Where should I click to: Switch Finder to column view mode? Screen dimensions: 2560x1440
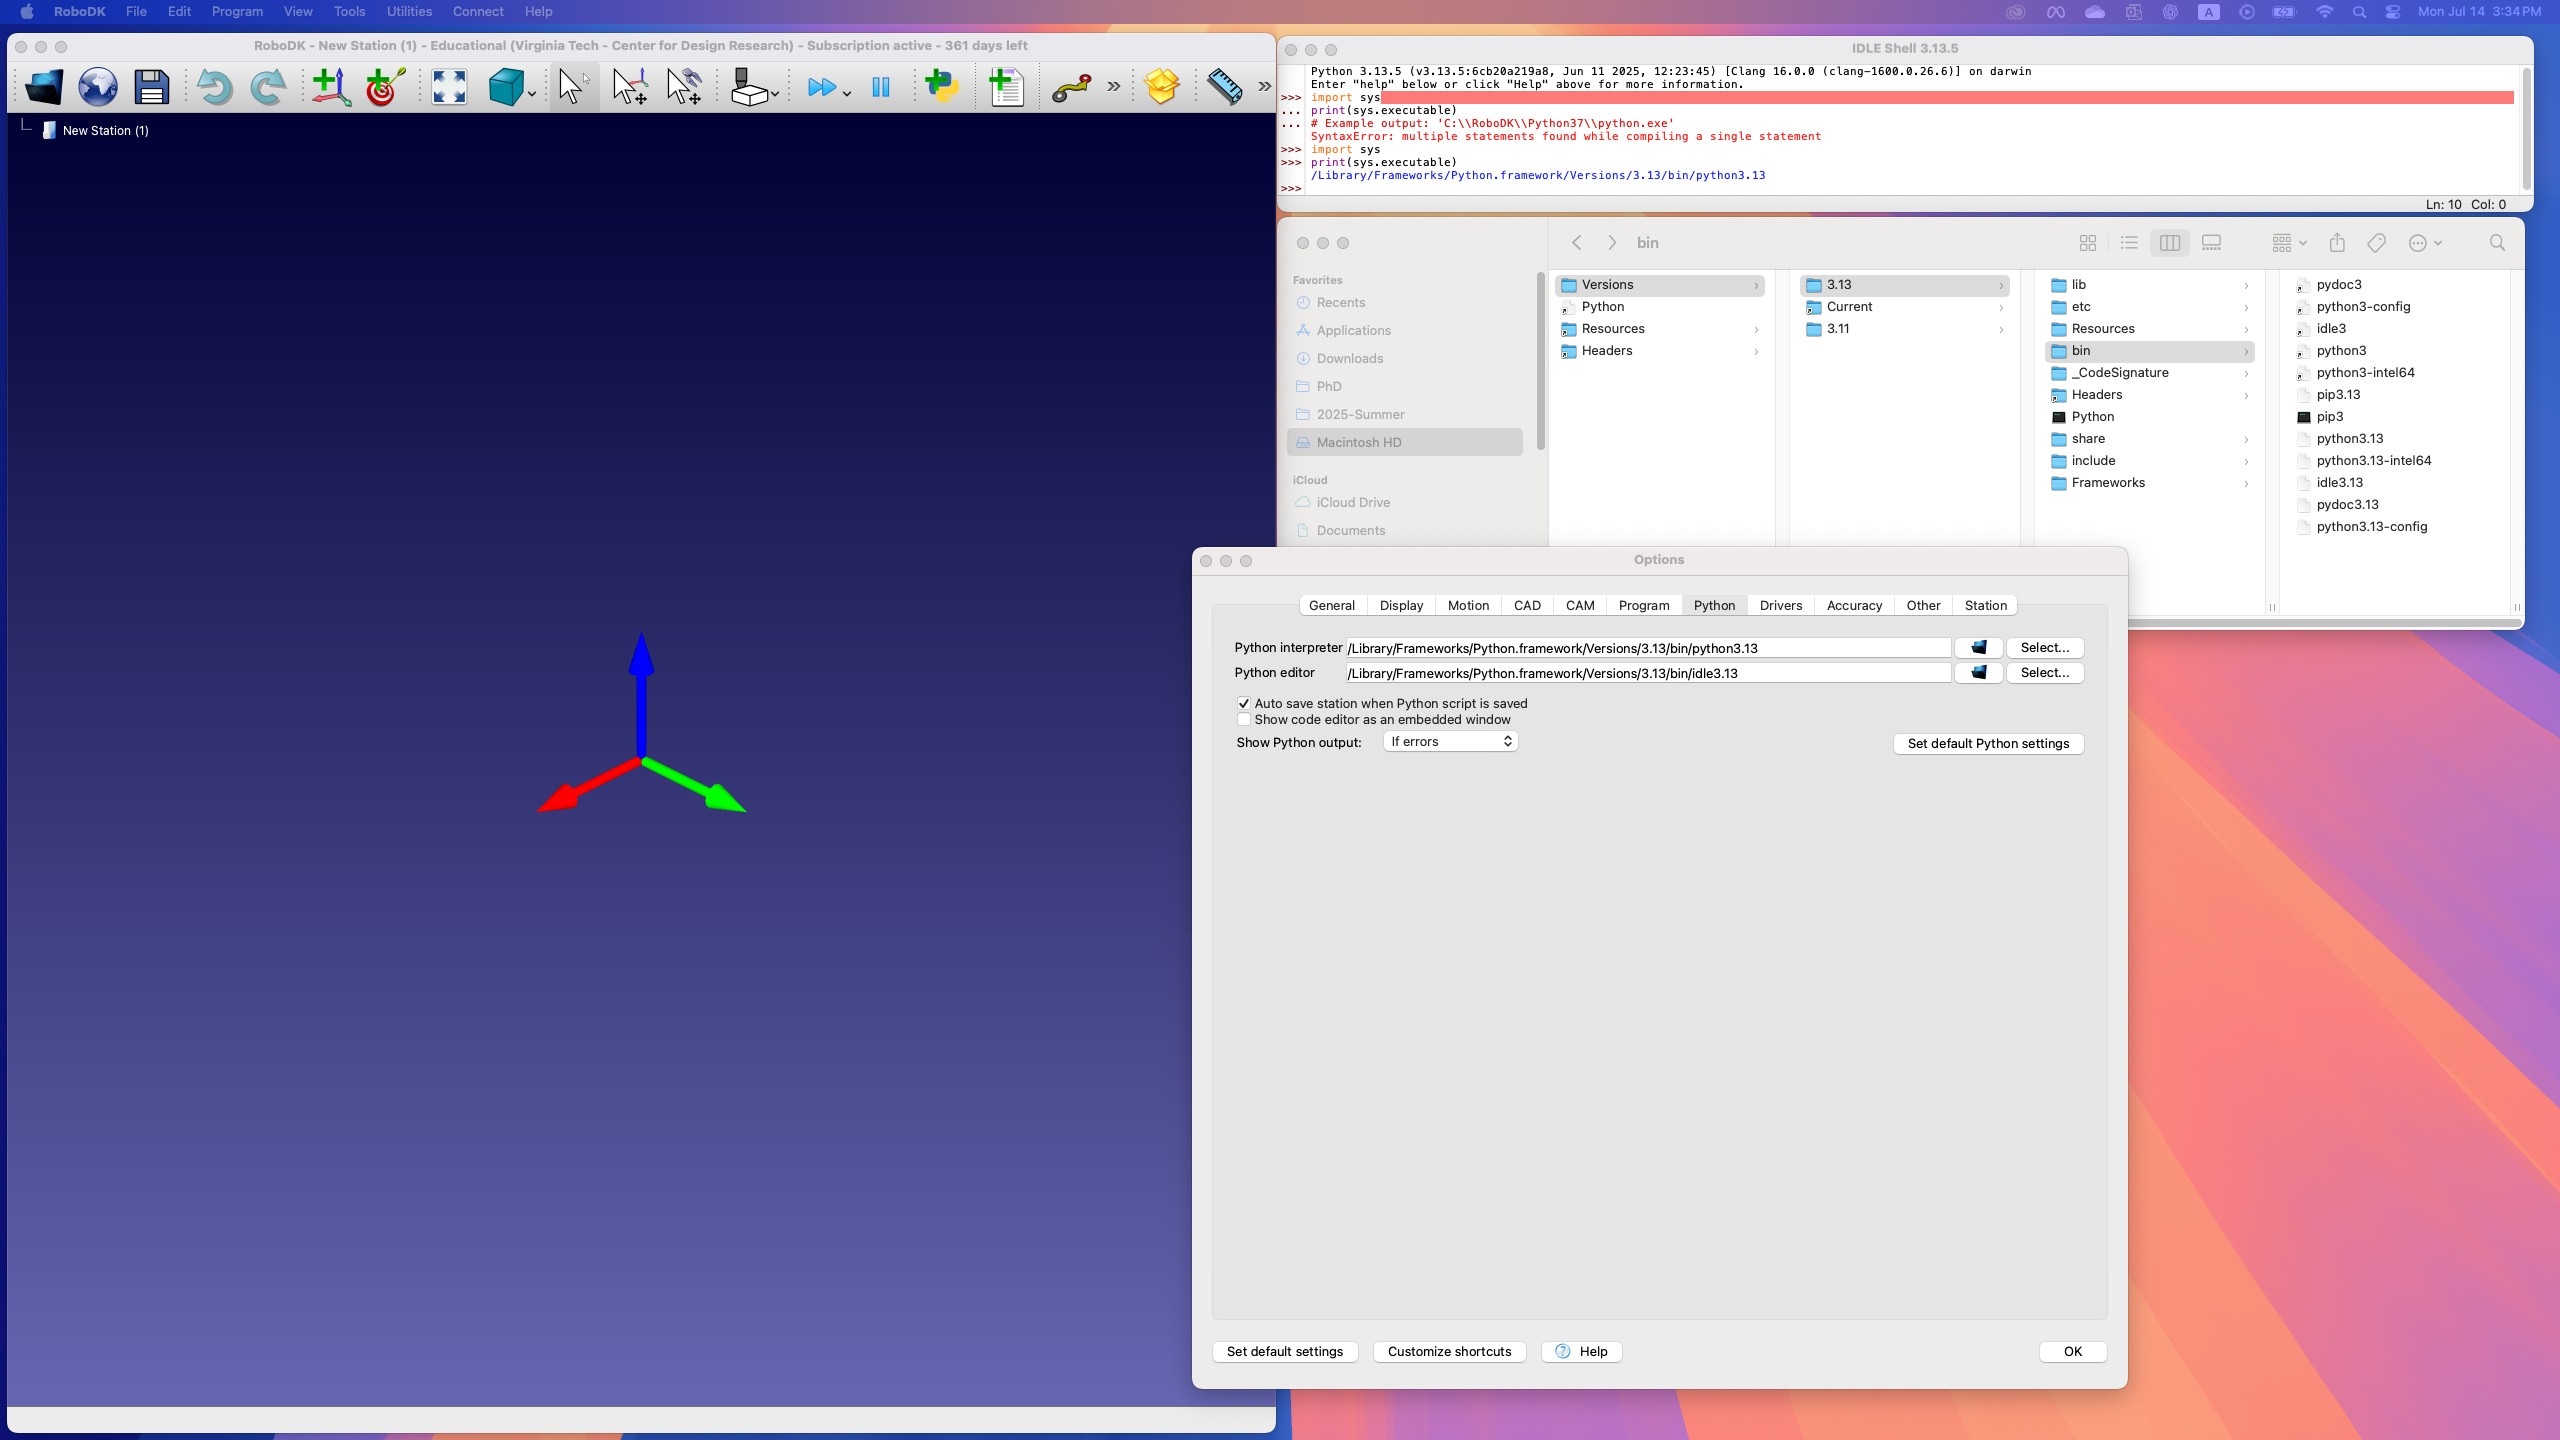[x=2169, y=243]
